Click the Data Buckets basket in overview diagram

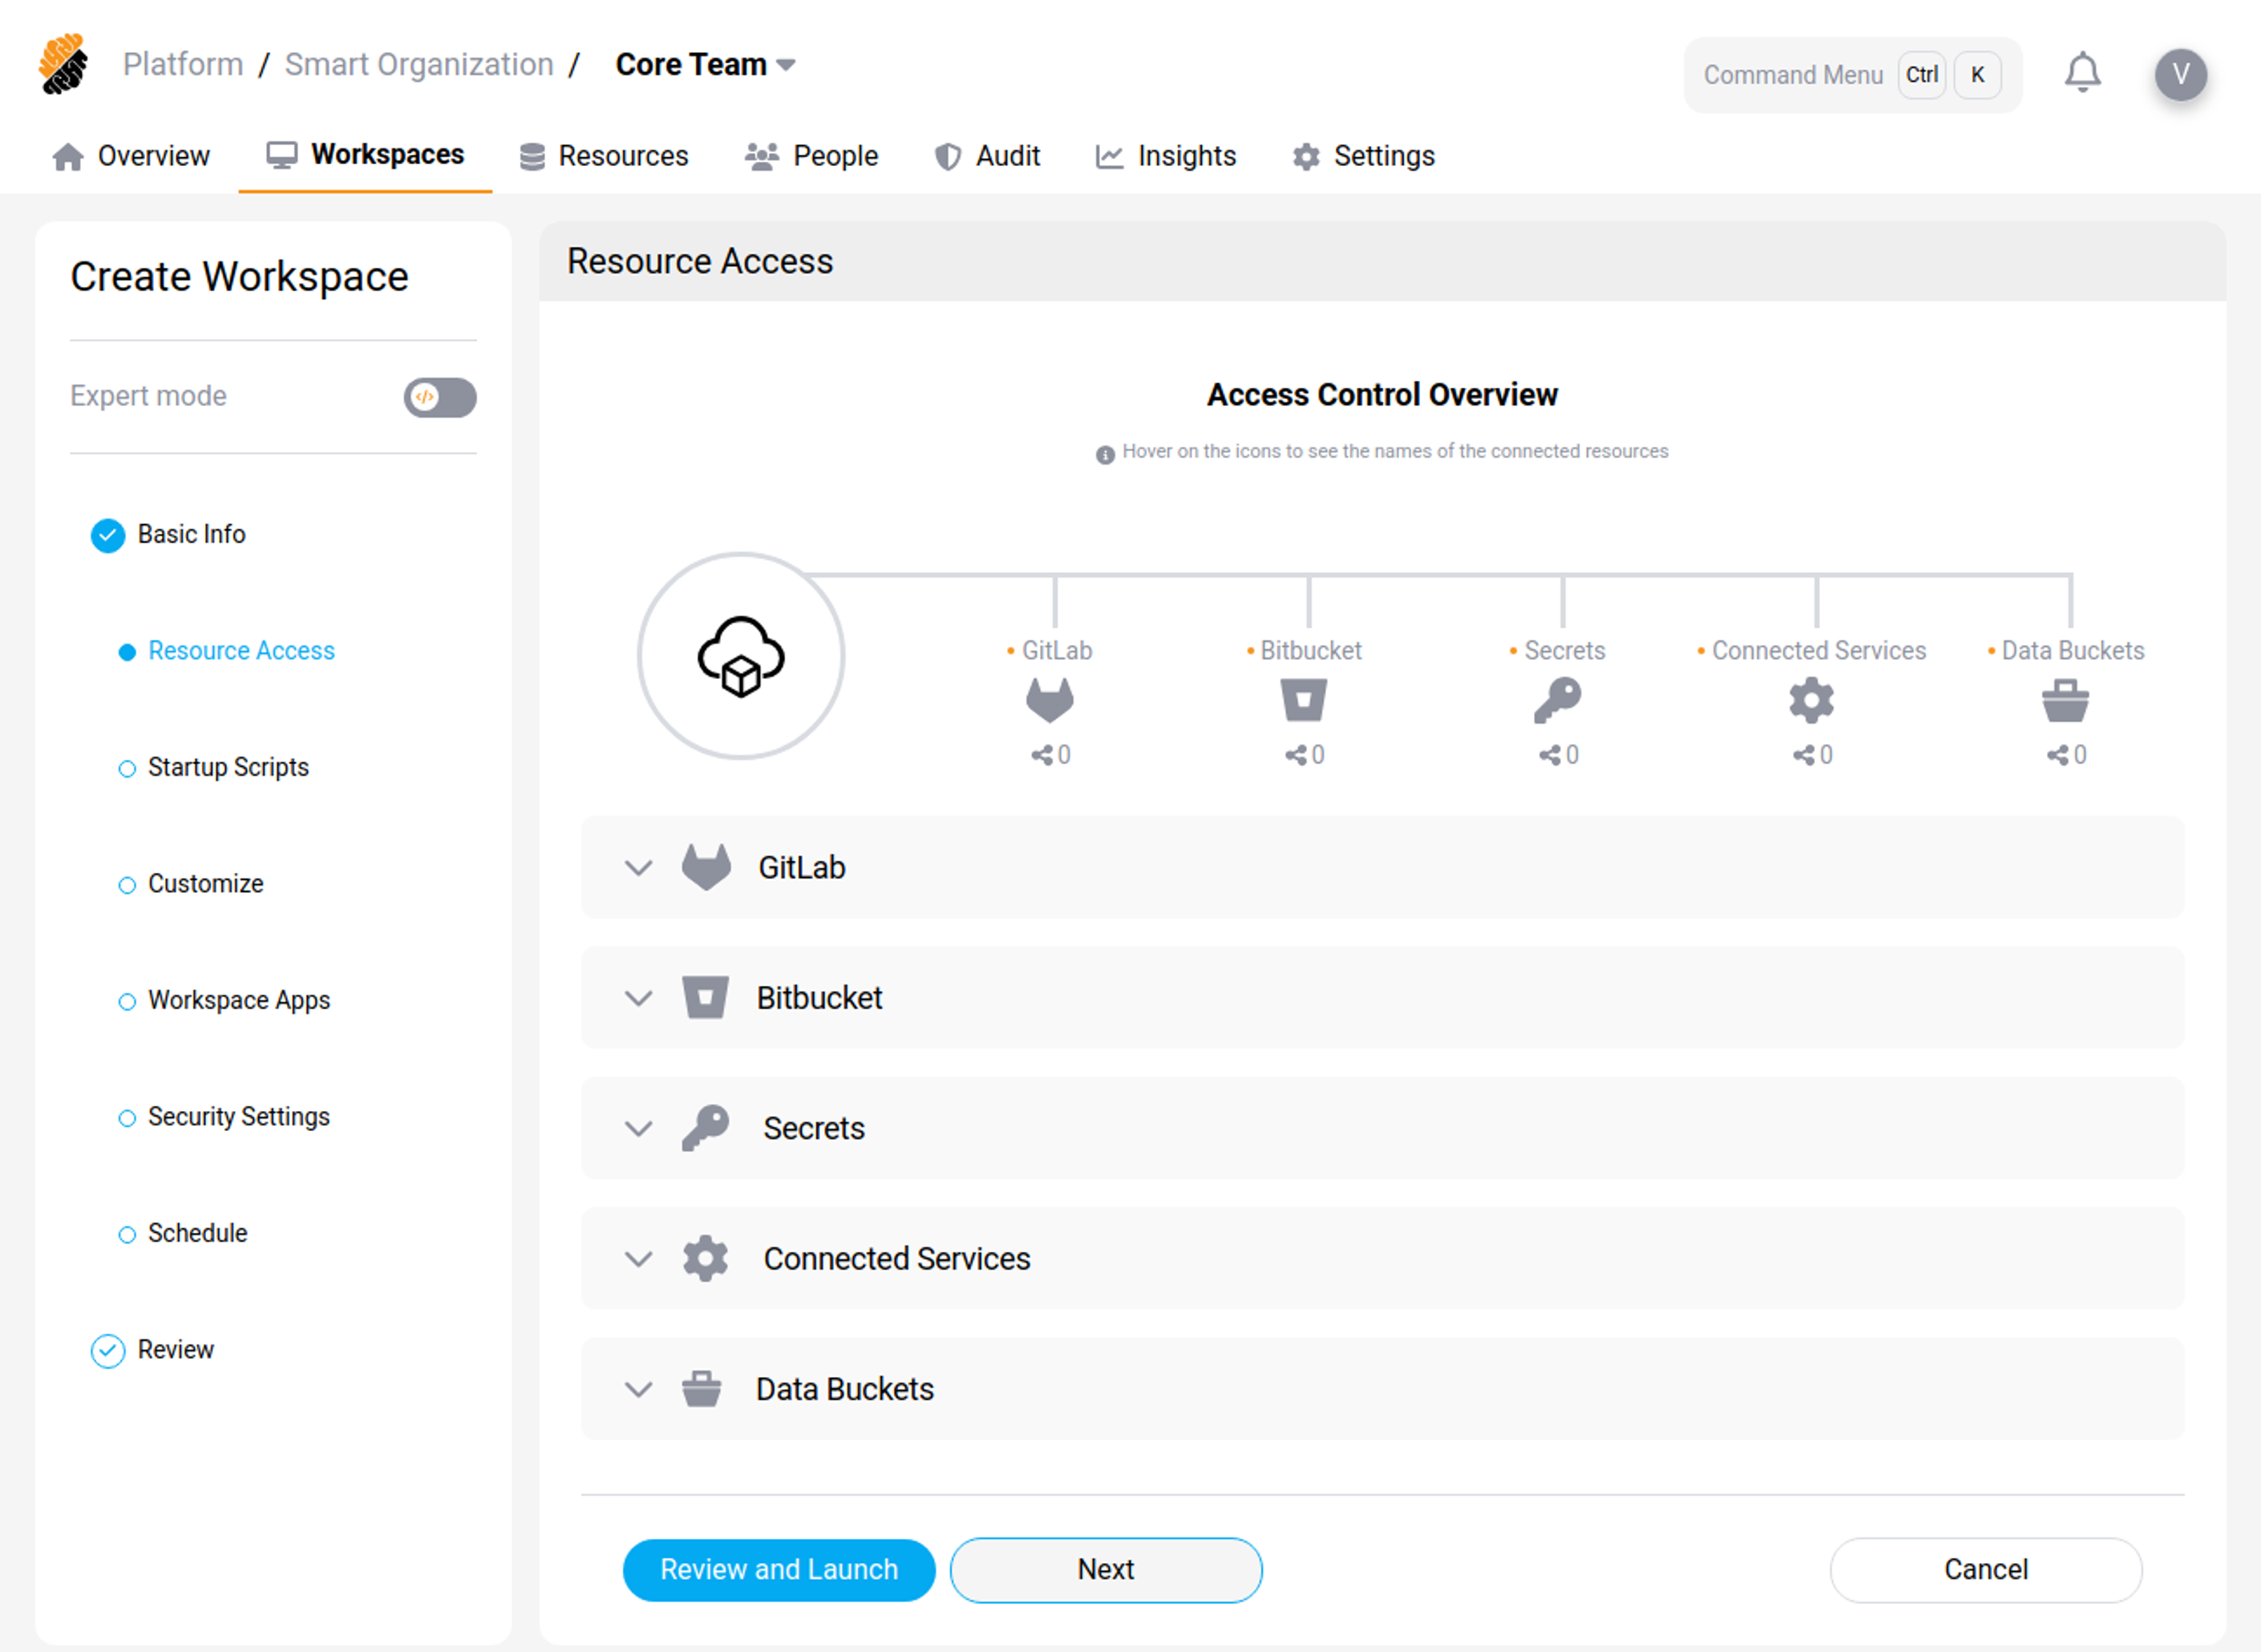[2065, 700]
